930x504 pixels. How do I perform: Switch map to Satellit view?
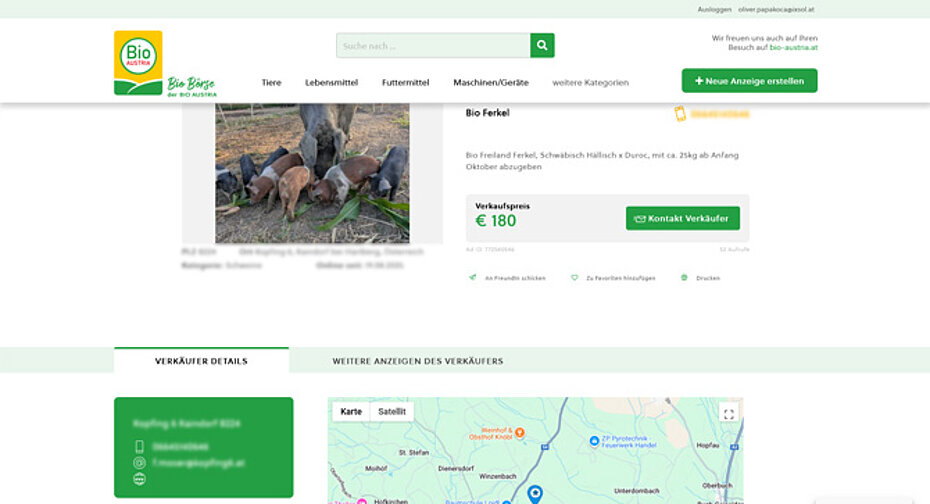pos(391,412)
